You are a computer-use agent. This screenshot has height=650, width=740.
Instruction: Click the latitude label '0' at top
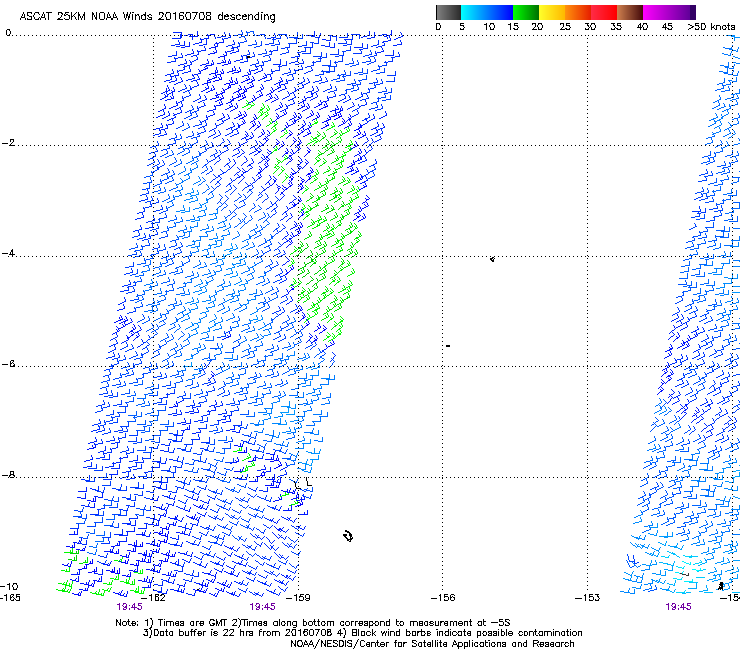[8, 33]
